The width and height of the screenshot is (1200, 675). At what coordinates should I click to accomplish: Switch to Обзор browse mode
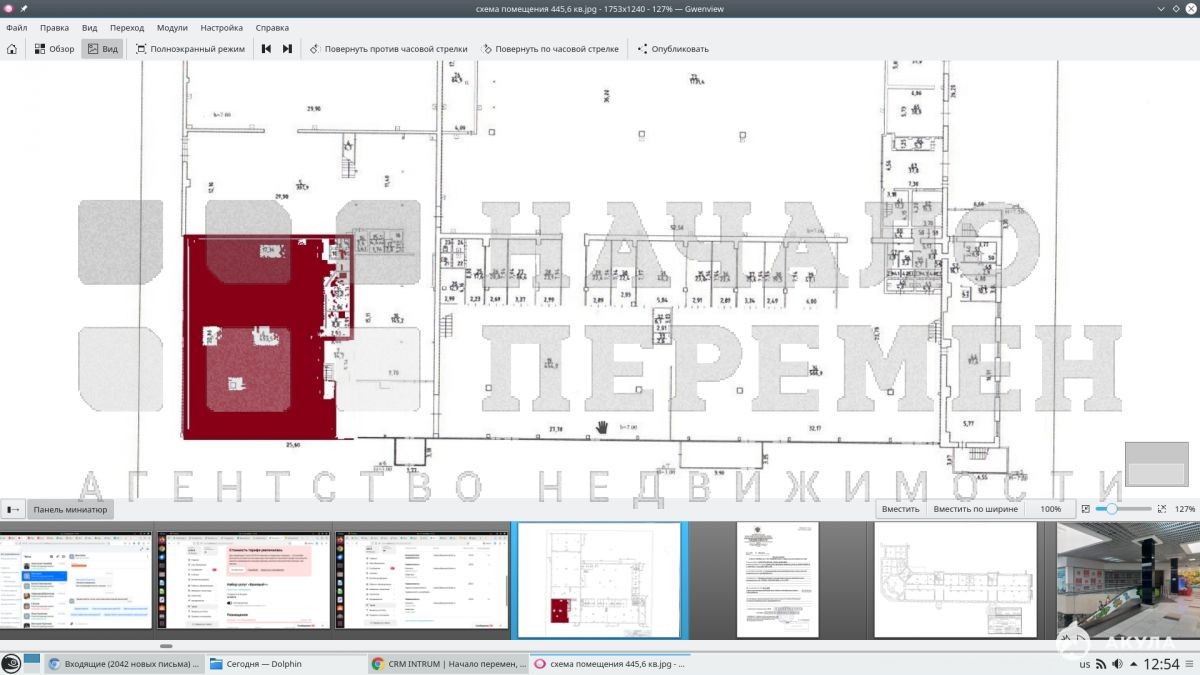(54, 48)
